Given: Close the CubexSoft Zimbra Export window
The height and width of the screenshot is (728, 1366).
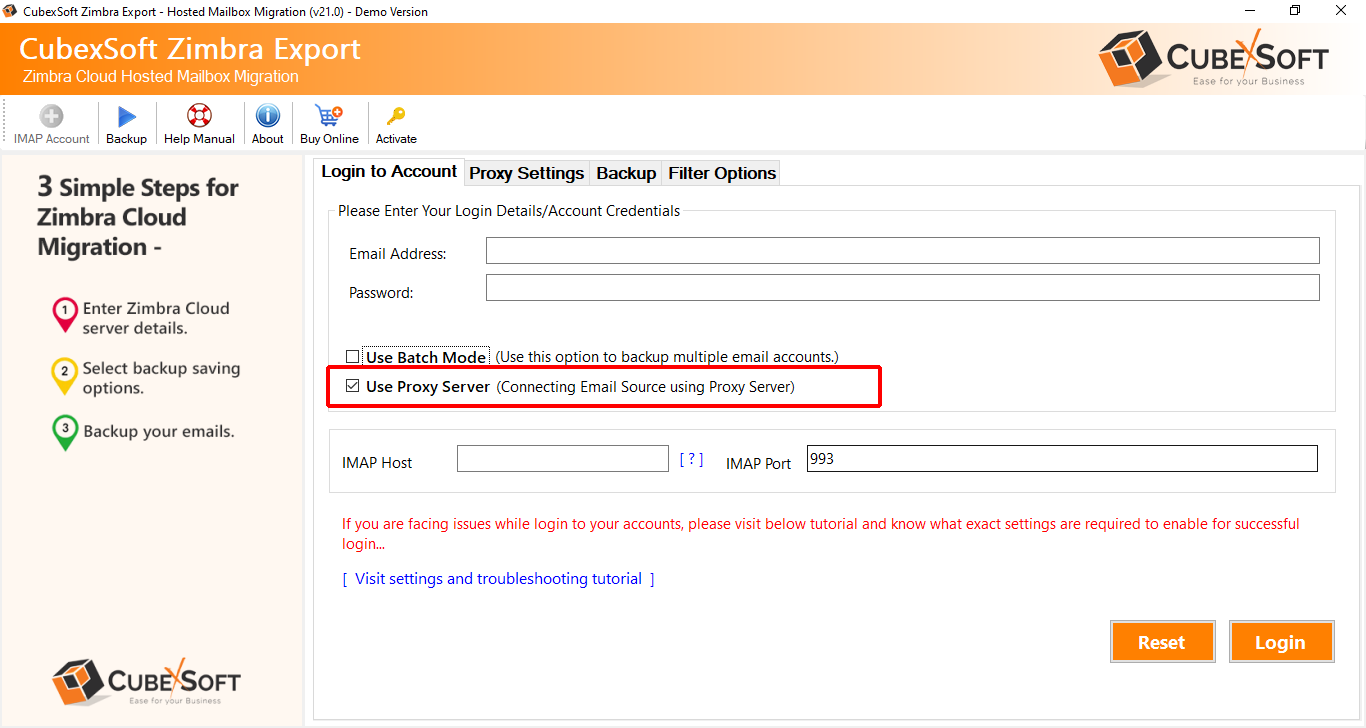Looking at the screenshot, I should tap(1342, 11).
